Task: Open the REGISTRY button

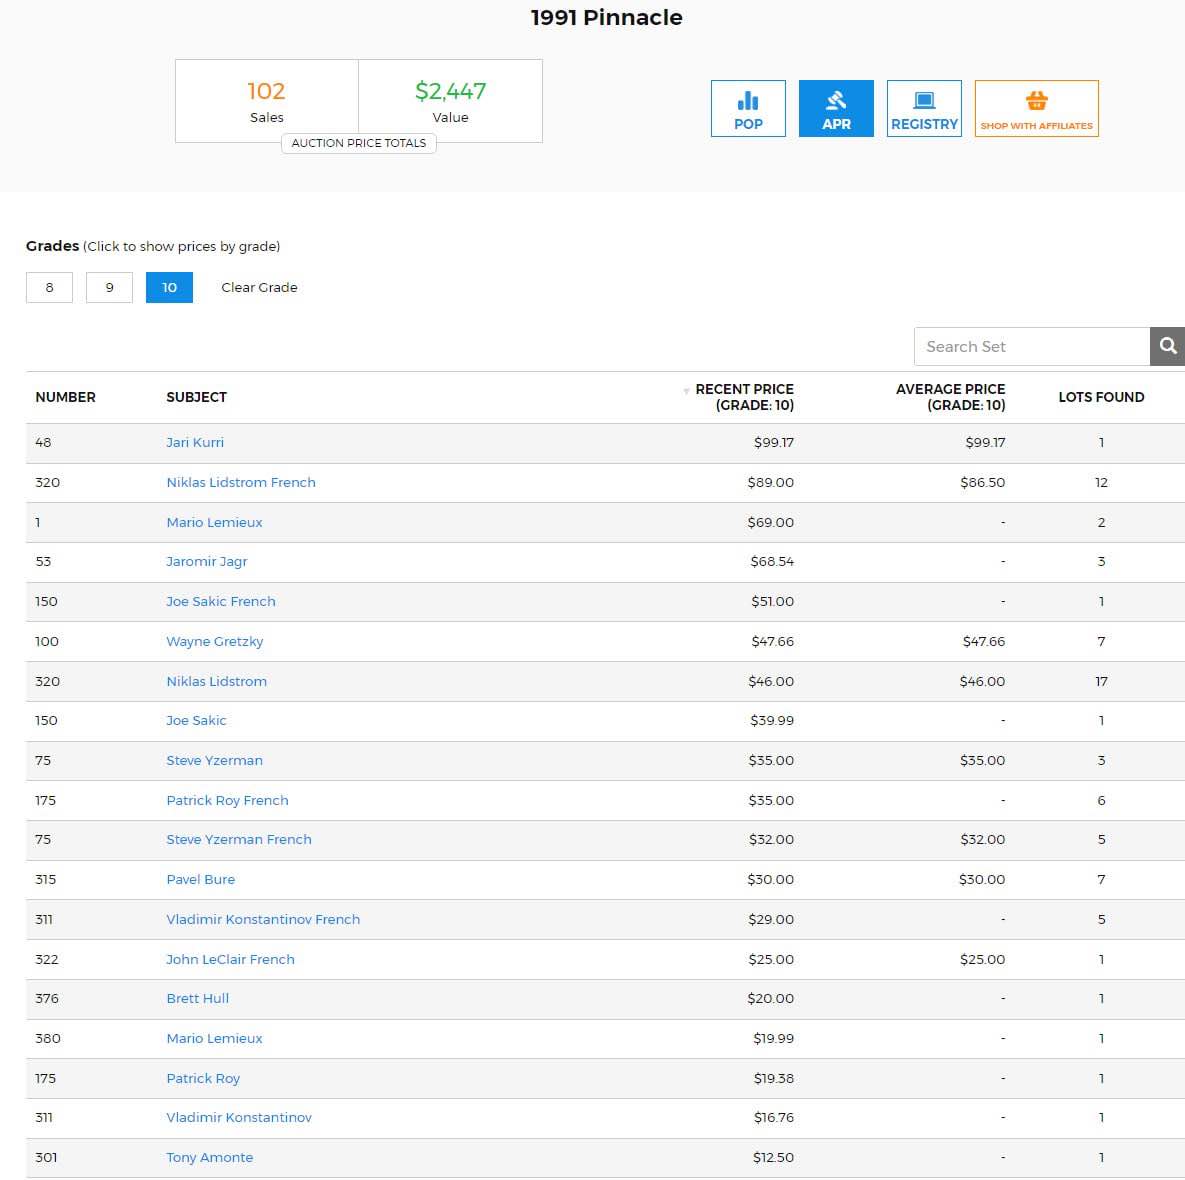Action: pos(924,108)
